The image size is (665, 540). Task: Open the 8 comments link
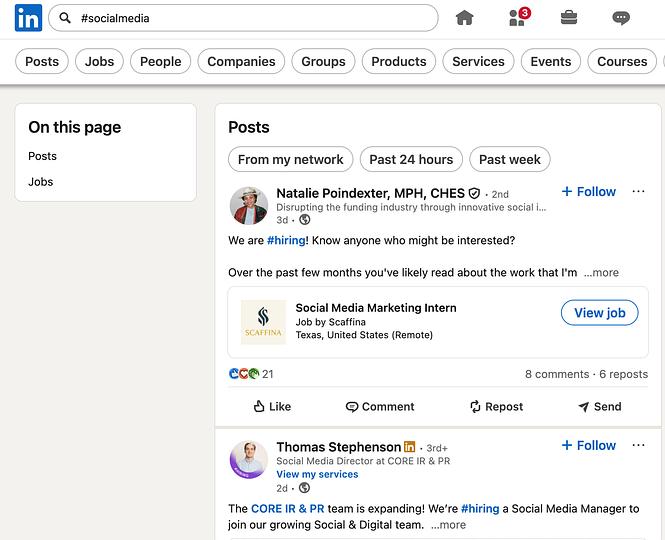point(557,374)
